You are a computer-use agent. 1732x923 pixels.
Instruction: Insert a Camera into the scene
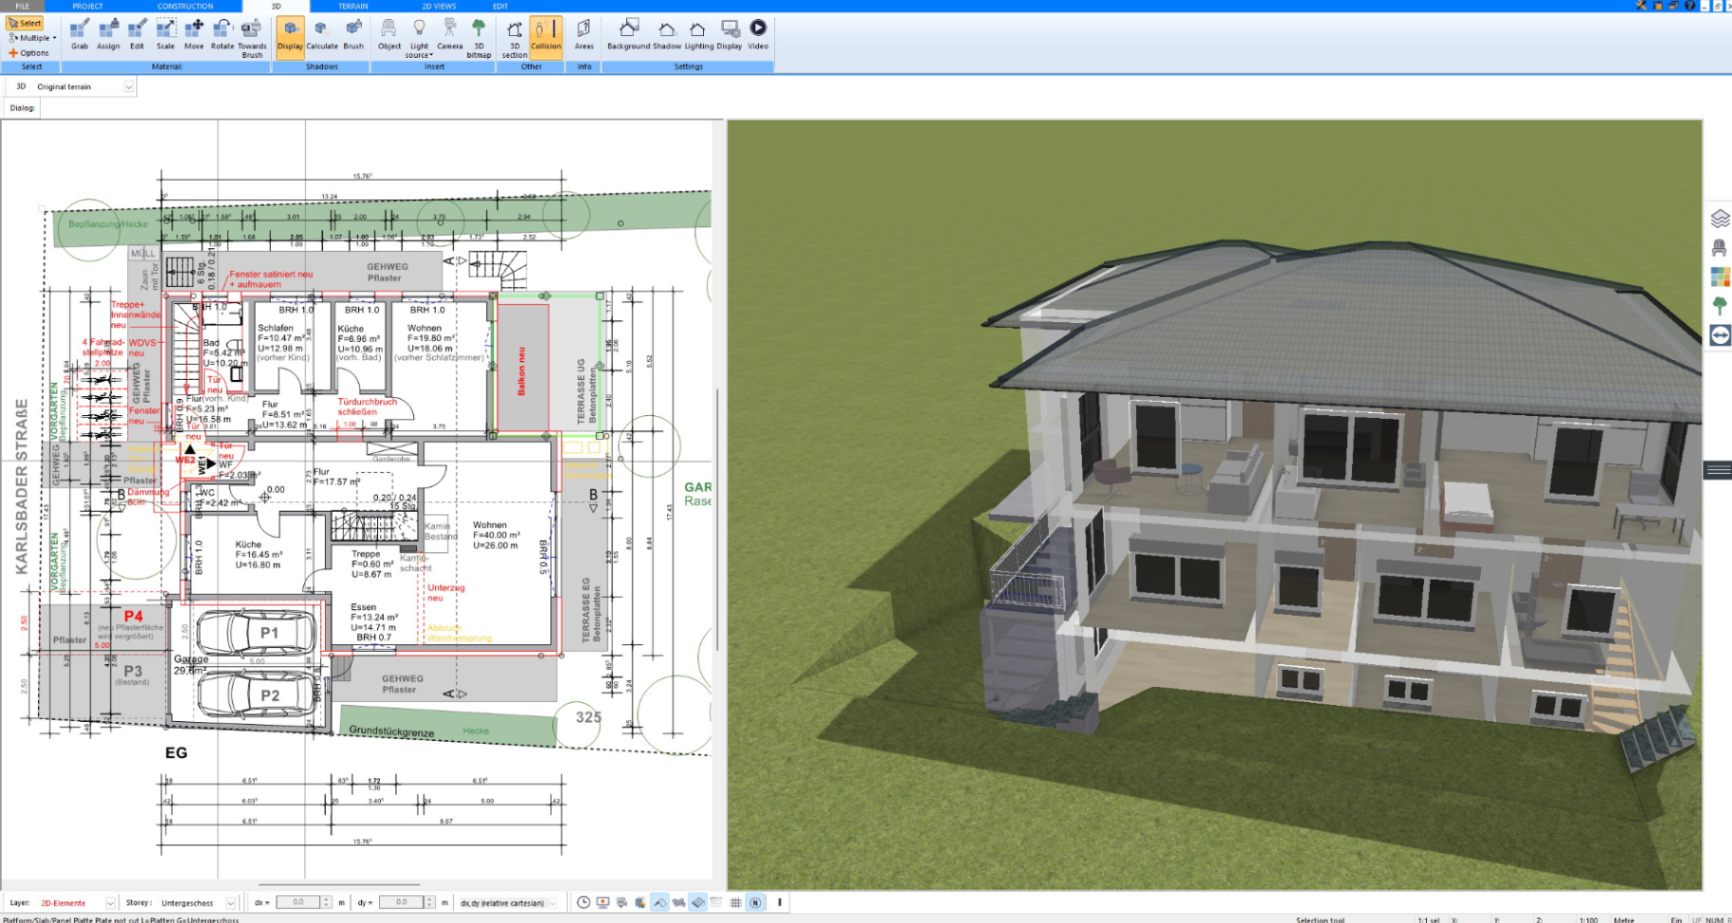point(450,34)
